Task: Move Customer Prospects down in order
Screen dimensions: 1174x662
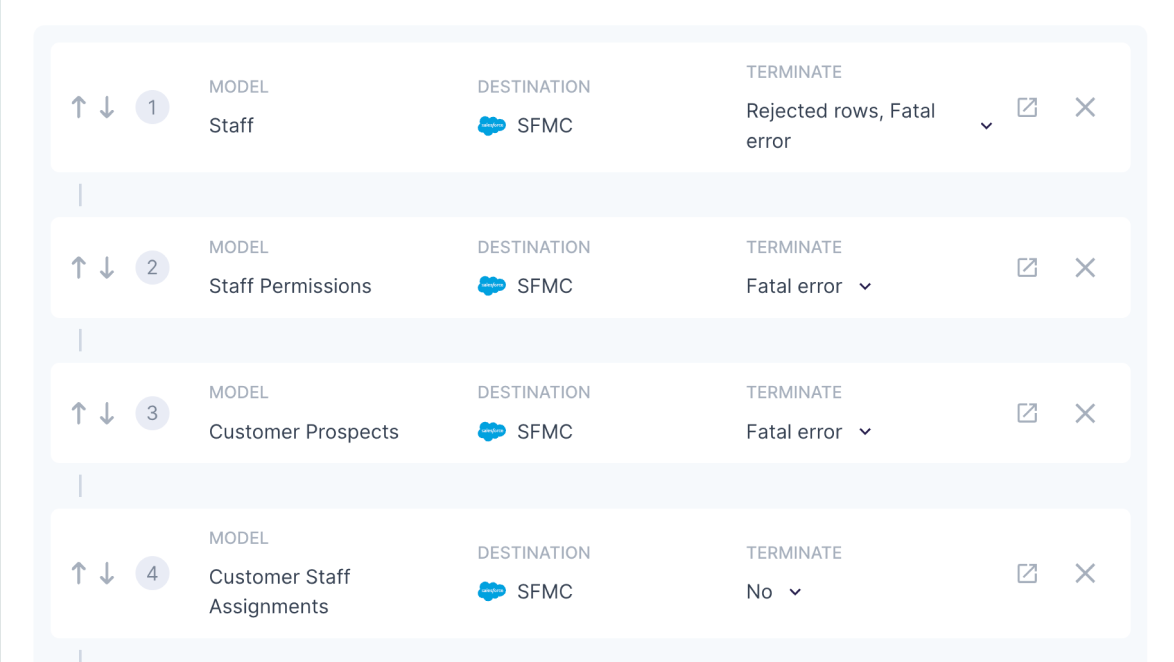Action: click(107, 413)
